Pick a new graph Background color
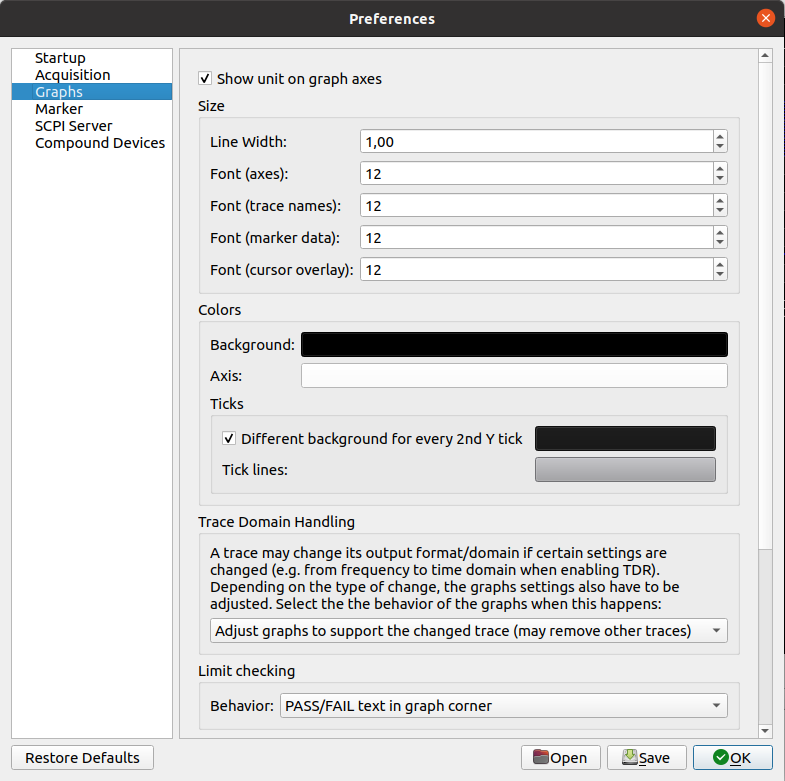 tap(514, 344)
